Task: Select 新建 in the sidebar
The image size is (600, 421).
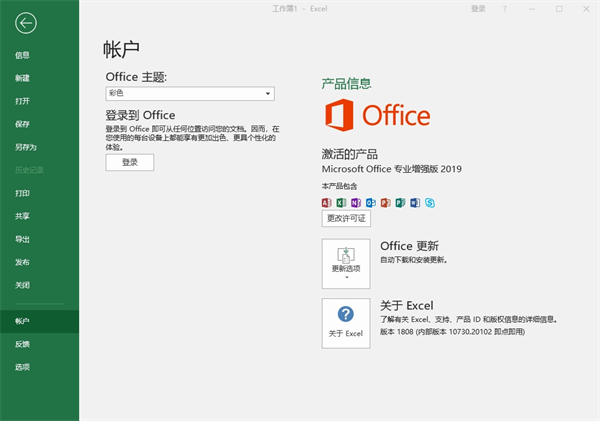Action: 22,78
